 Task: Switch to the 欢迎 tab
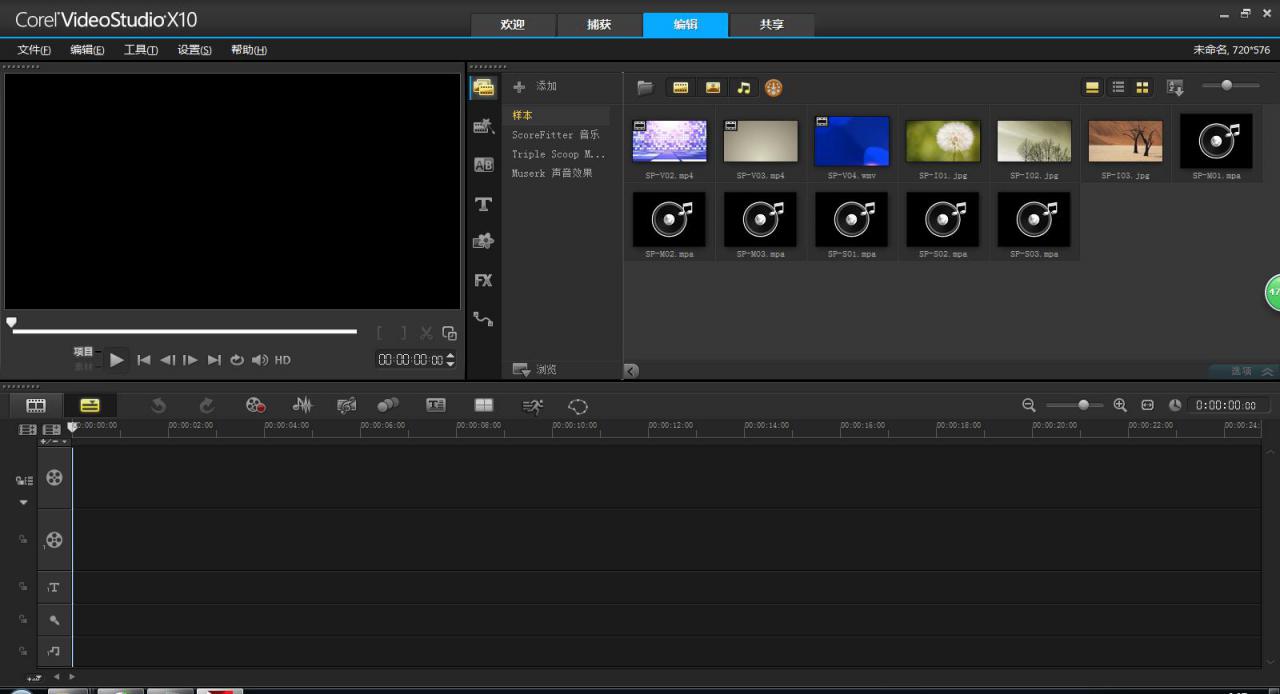[x=513, y=25]
